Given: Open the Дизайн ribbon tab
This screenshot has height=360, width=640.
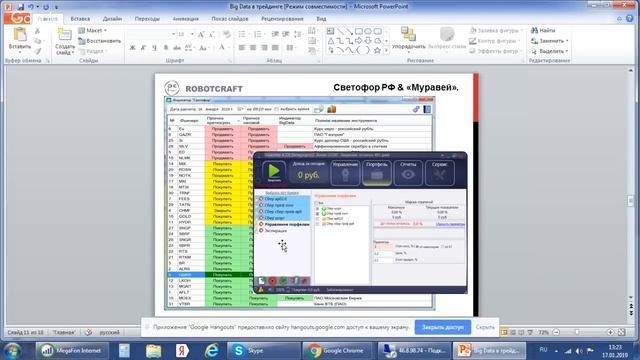Looking at the screenshot, I should [x=112, y=19].
